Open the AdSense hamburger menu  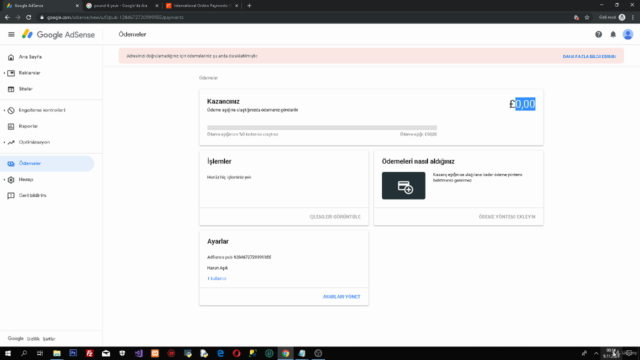pyautogui.click(x=11, y=35)
